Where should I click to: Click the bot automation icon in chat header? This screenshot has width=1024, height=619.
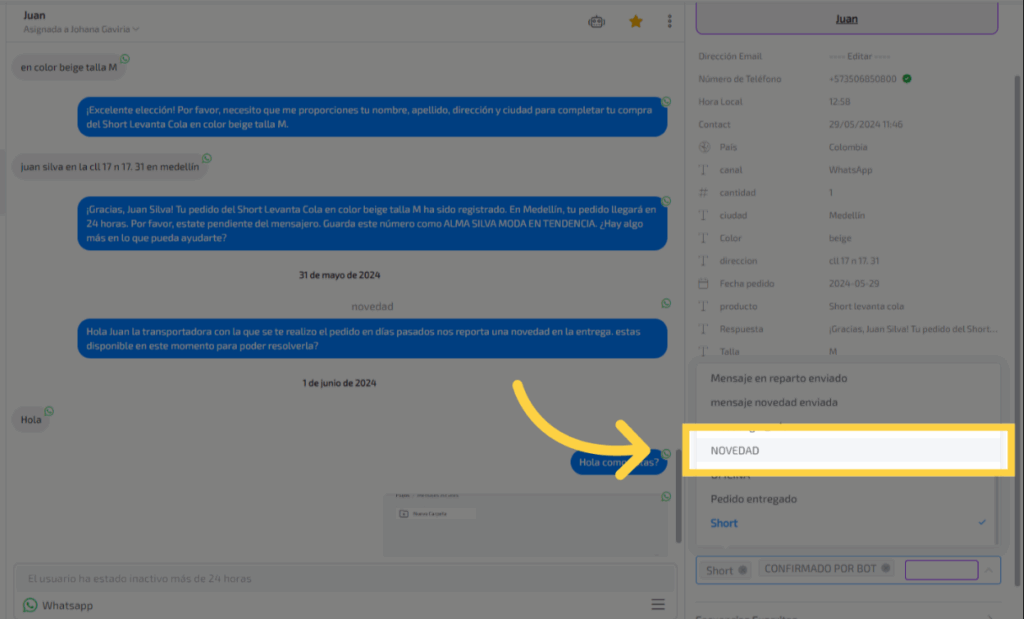click(597, 21)
